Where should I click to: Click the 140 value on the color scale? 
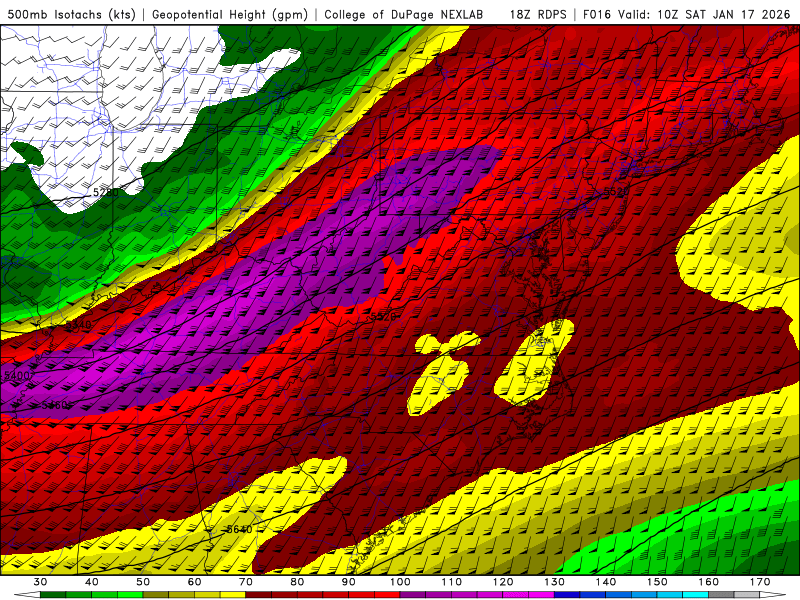click(606, 582)
